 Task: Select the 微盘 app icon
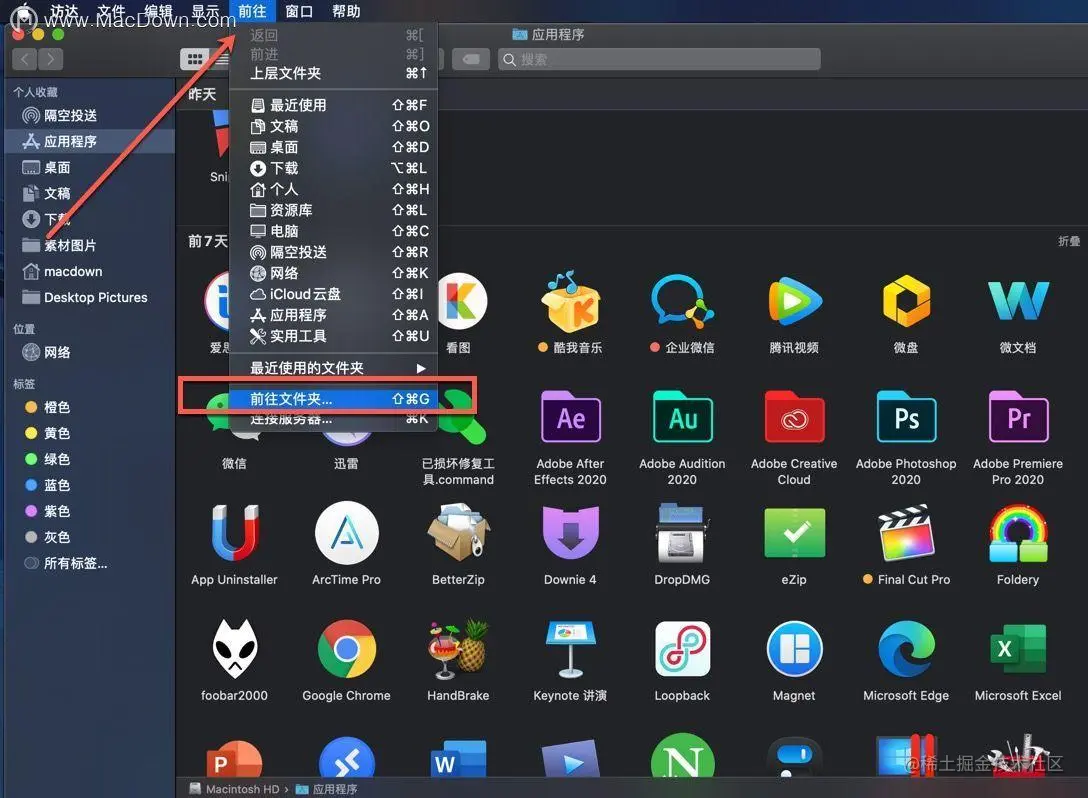coord(906,301)
